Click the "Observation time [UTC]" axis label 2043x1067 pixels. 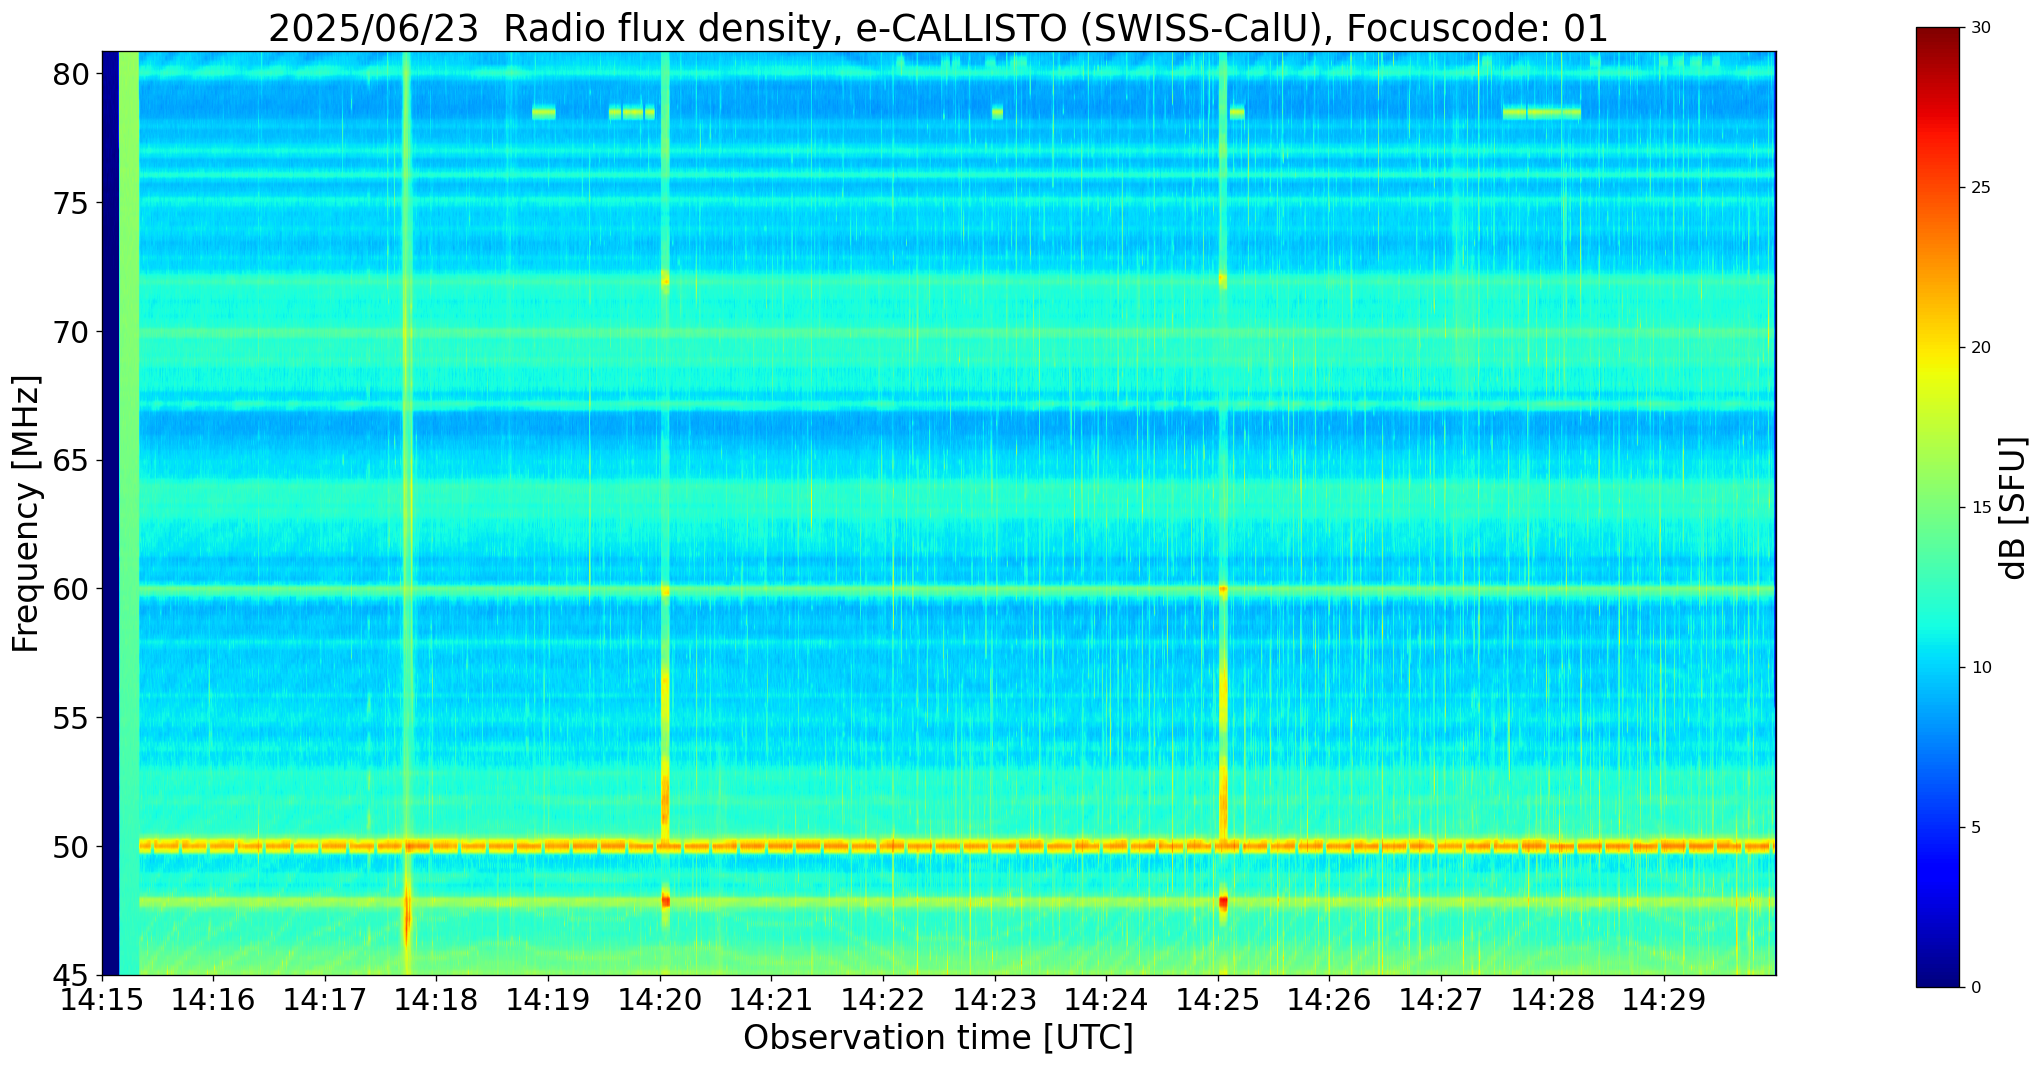[x=938, y=1038]
